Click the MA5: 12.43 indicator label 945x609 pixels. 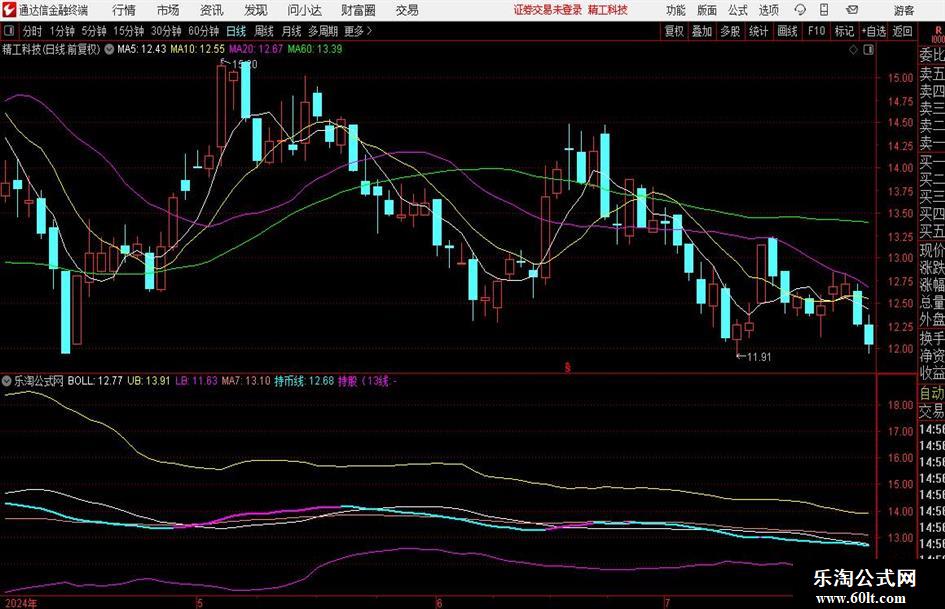click(141, 49)
